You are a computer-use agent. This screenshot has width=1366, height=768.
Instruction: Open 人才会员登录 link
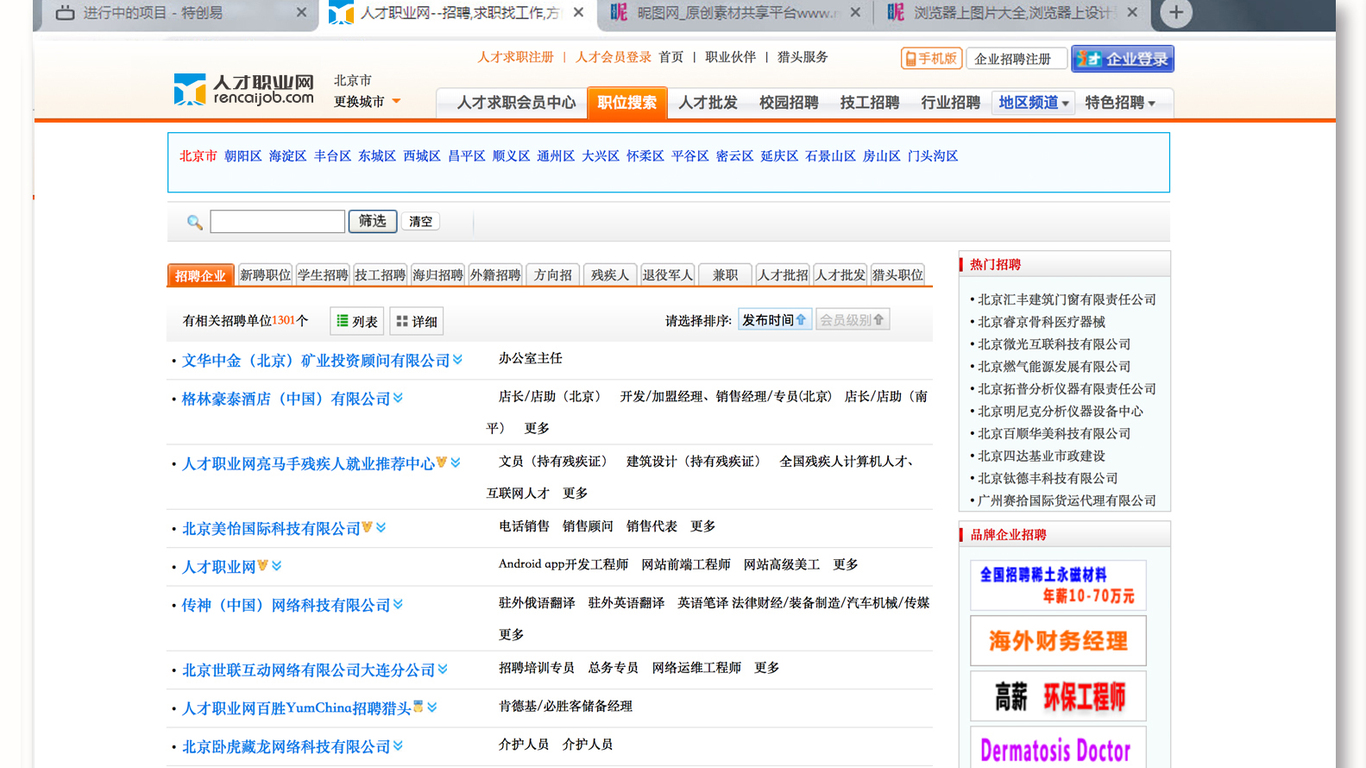pos(613,57)
